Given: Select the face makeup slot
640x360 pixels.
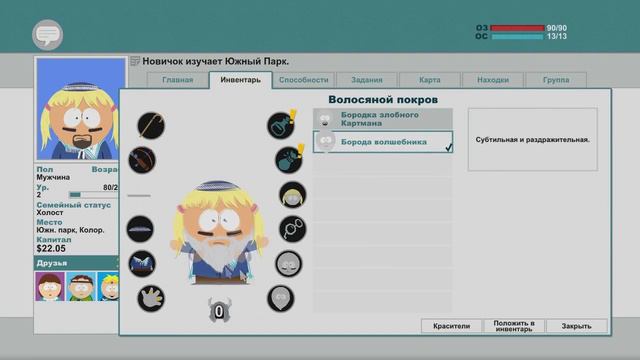Looking at the screenshot, I should pyautogui.click(x=289, y=264).
